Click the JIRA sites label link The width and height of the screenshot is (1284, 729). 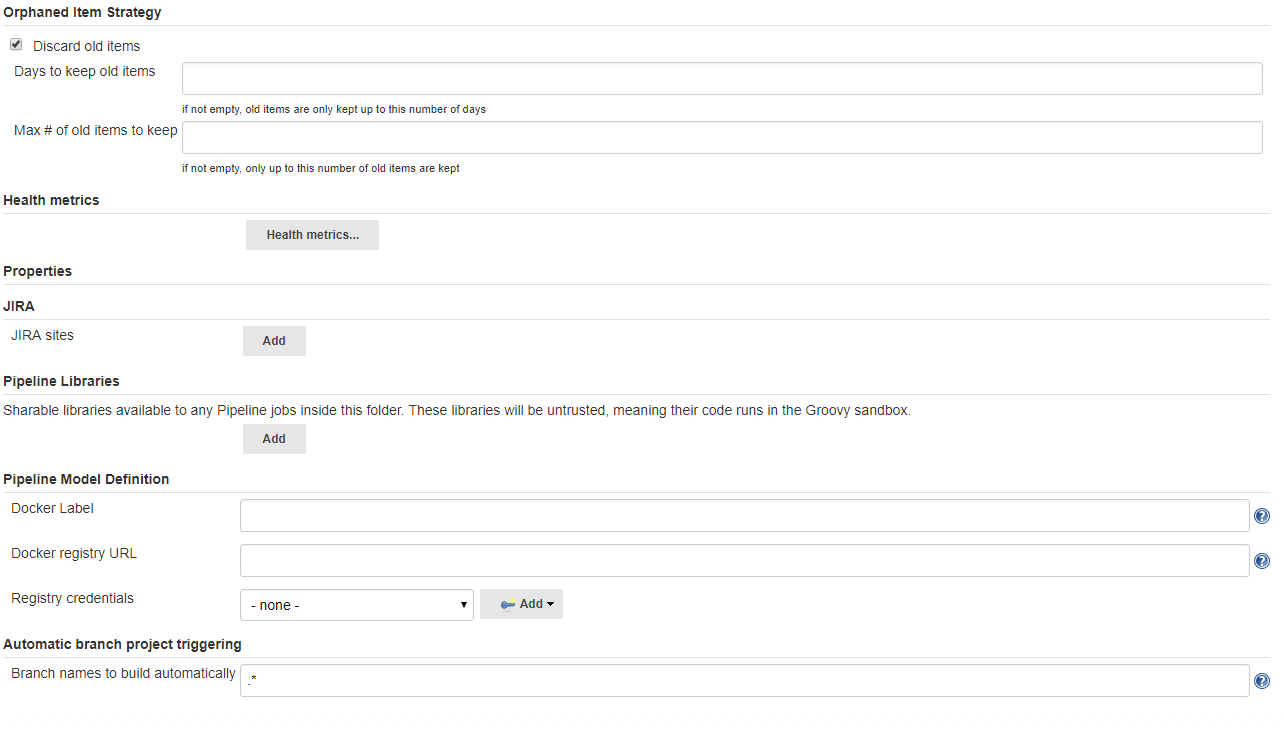[x=42, y=335]
